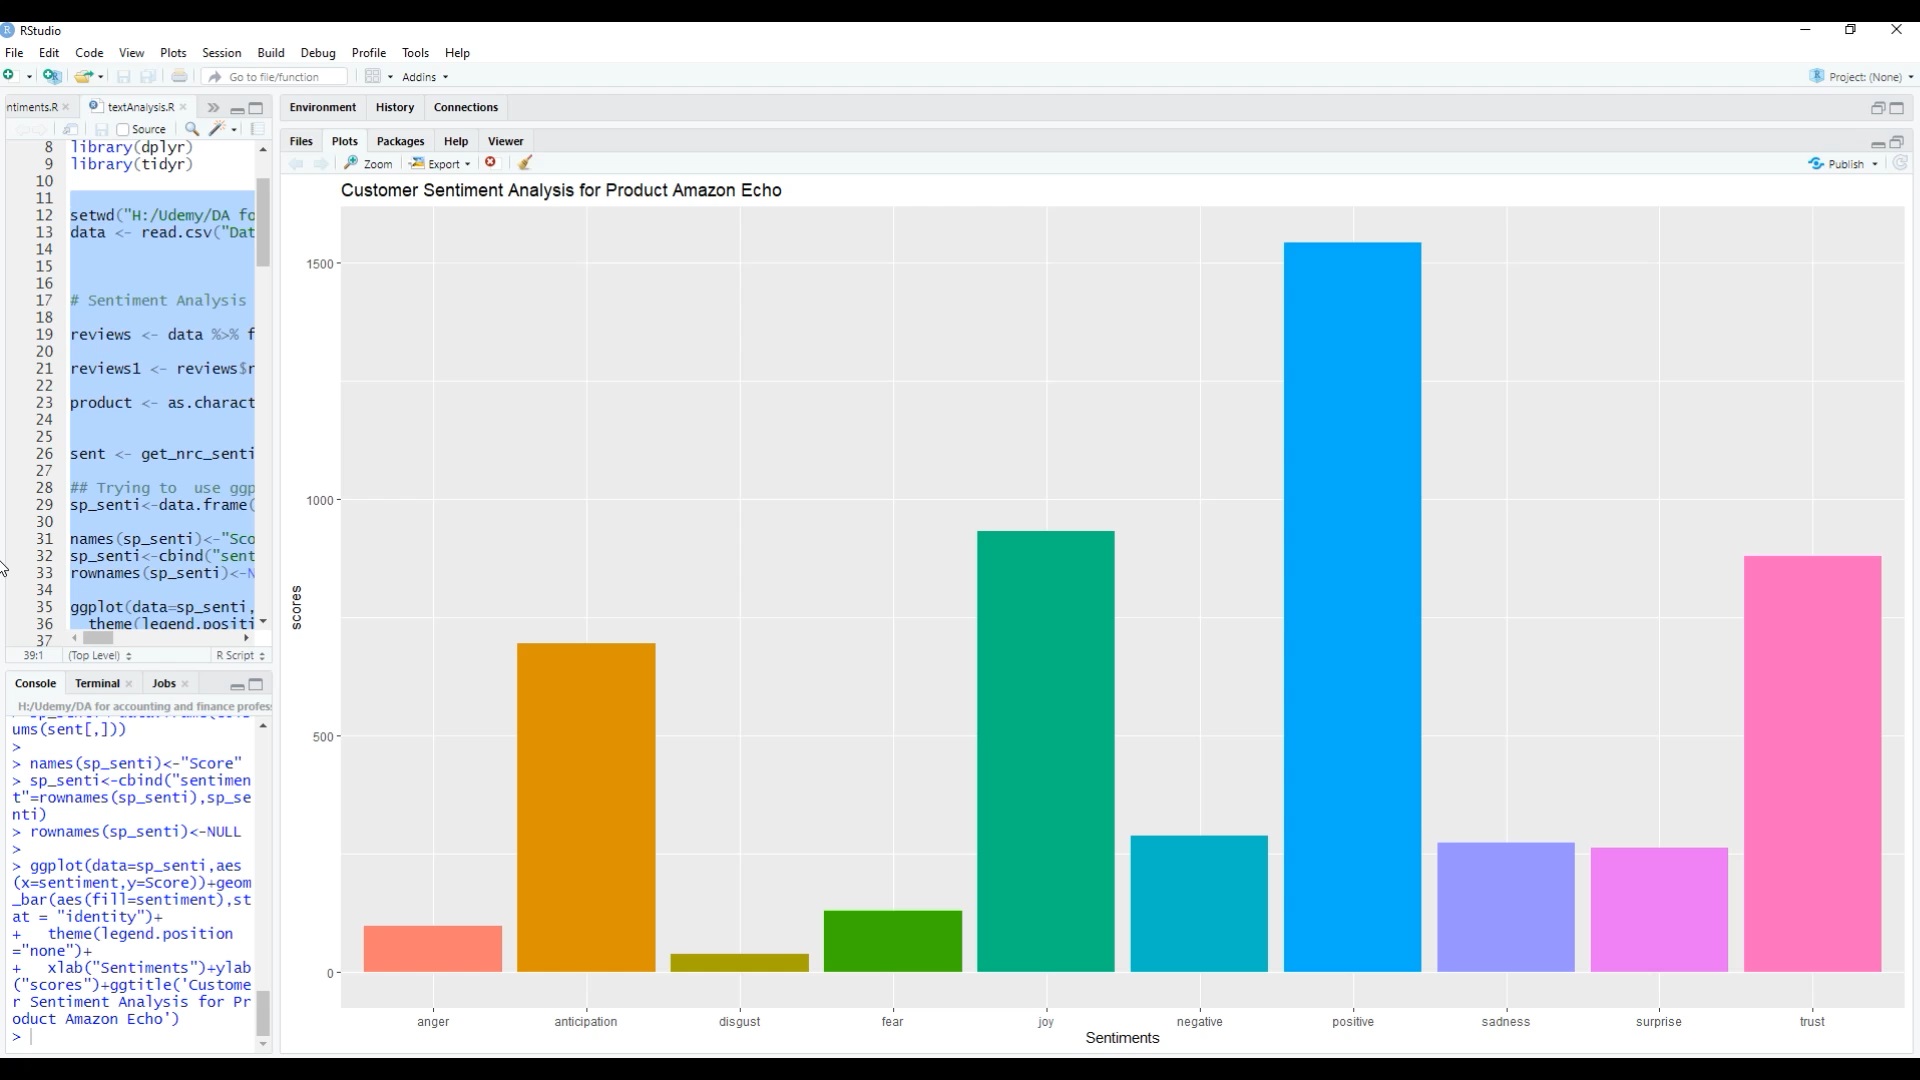Click the editor horizontal scrollbar thumb
This screenshot has width=1920, height=1080.
click(x=98, y=638)
